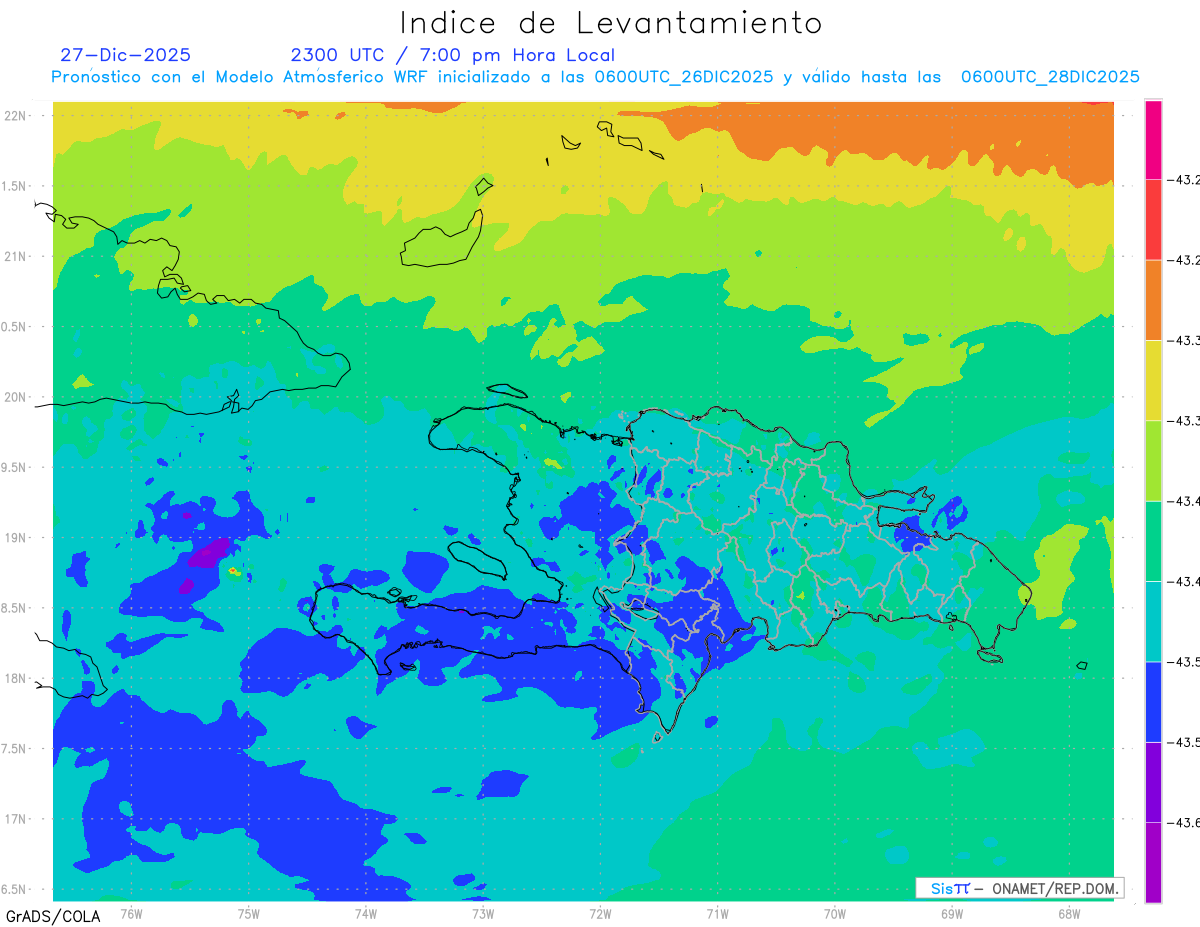Select the cyan swatch in the color scale
The height and width of the screenshot is (927, 1200).
(1153, 621)
